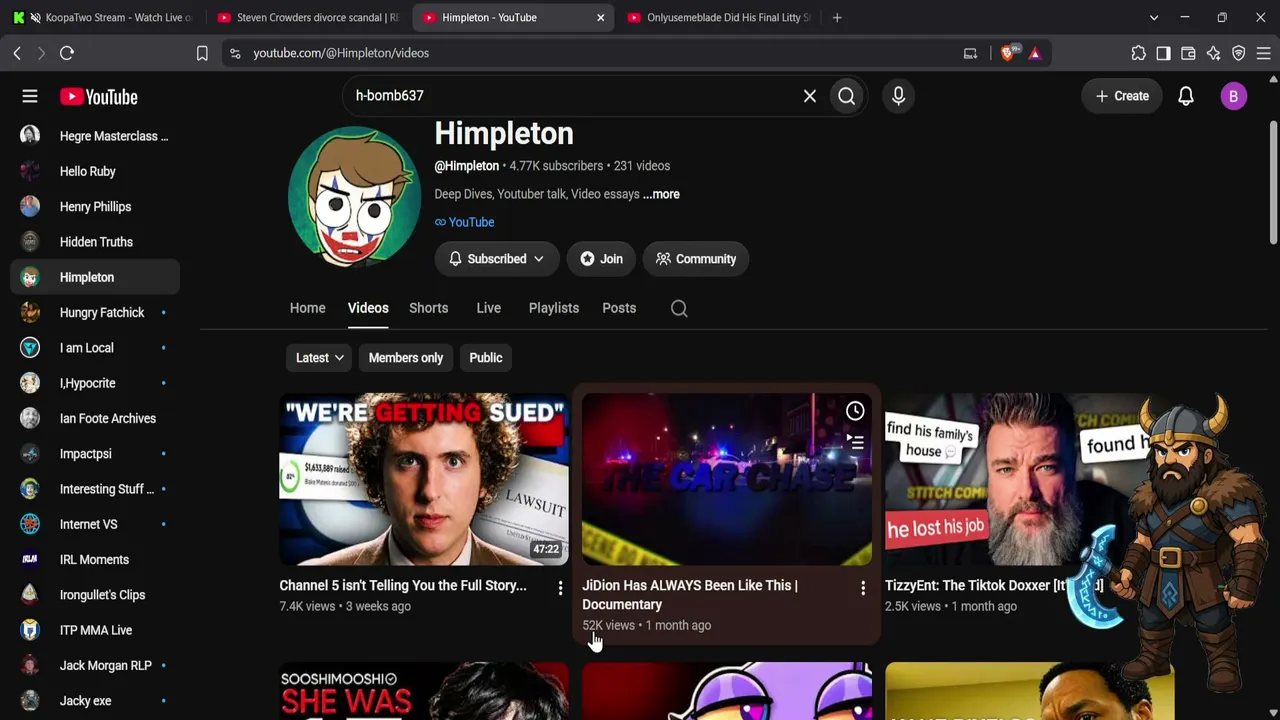Open a new browser tab
The width and height of the screenshot is (1280, 720).
coord(837,17)
